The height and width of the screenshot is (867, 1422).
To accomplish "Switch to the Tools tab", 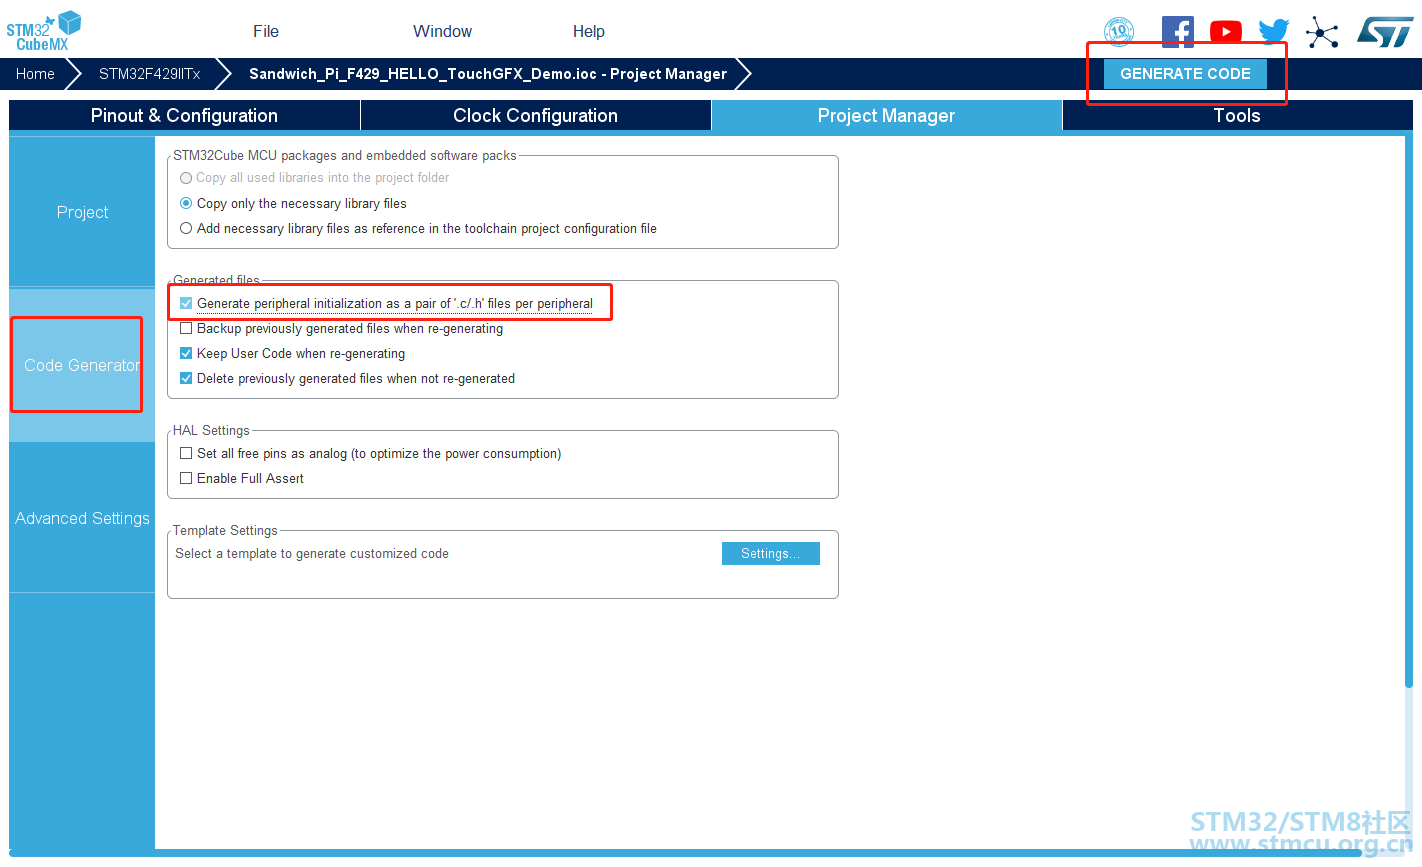I will 1237,115.
